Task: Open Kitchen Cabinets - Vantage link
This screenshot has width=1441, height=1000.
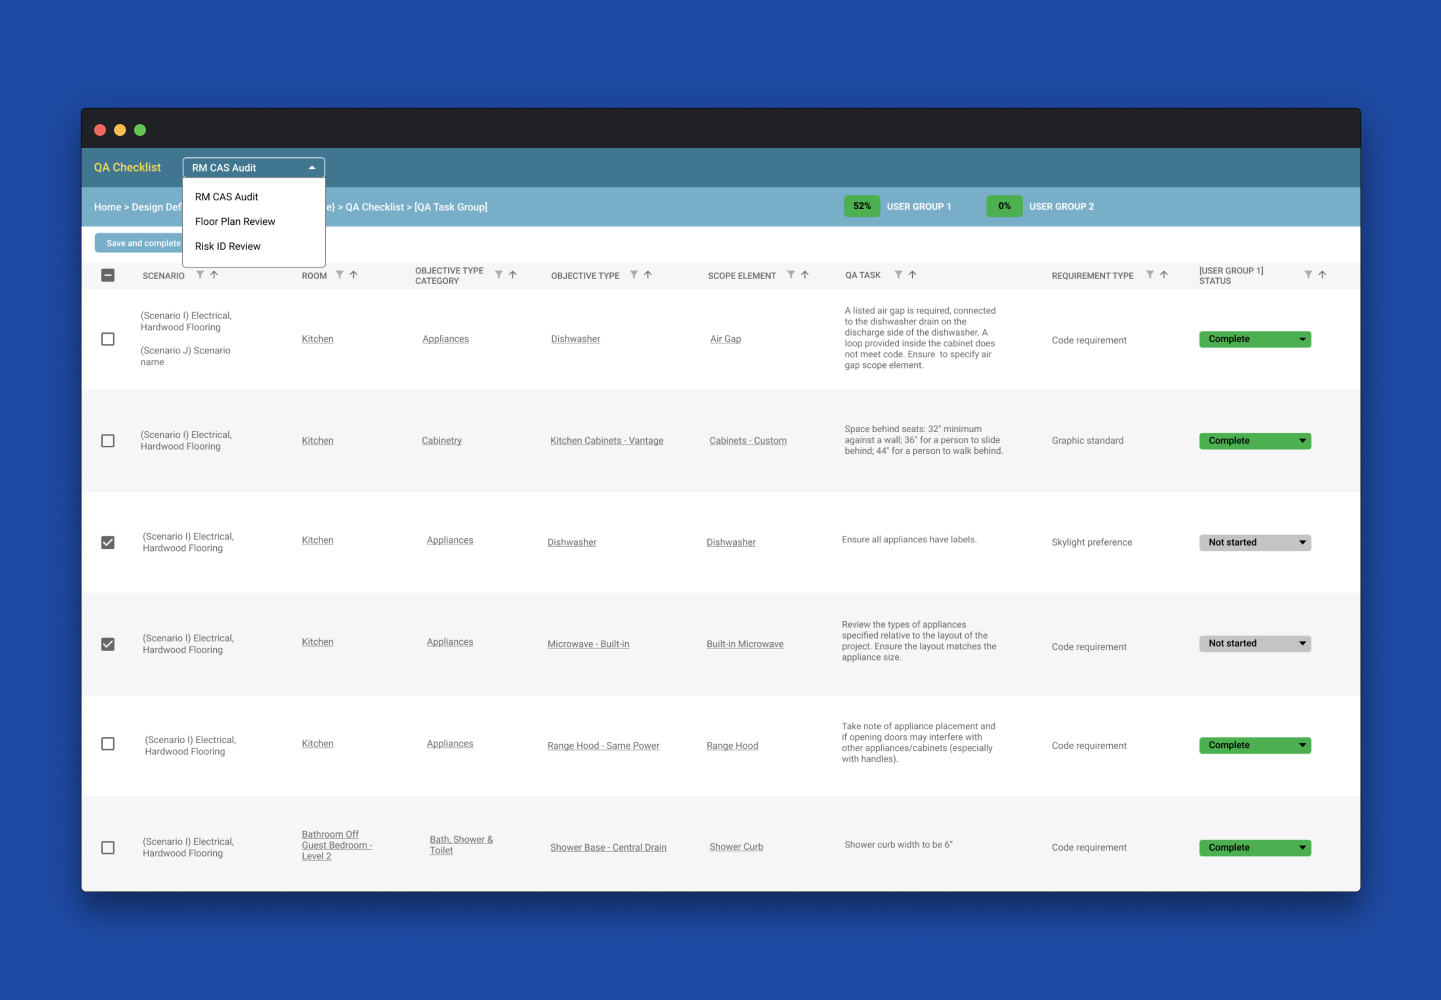Action: (x=607, y=441)
